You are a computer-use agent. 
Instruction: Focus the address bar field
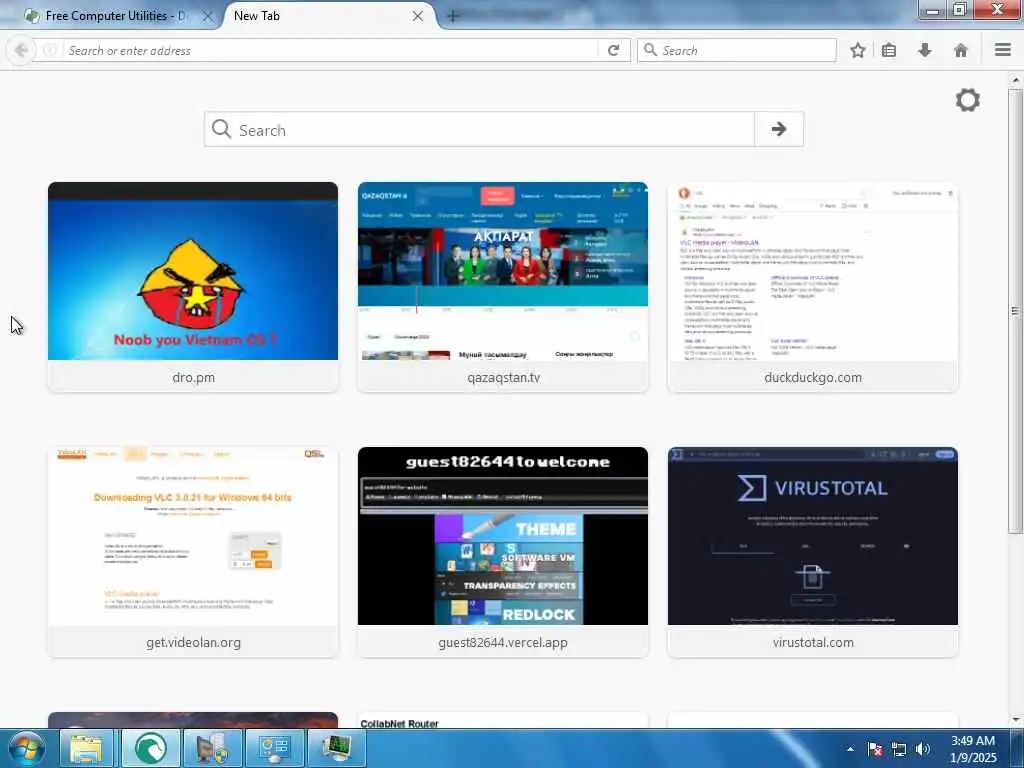pos(330,50)
